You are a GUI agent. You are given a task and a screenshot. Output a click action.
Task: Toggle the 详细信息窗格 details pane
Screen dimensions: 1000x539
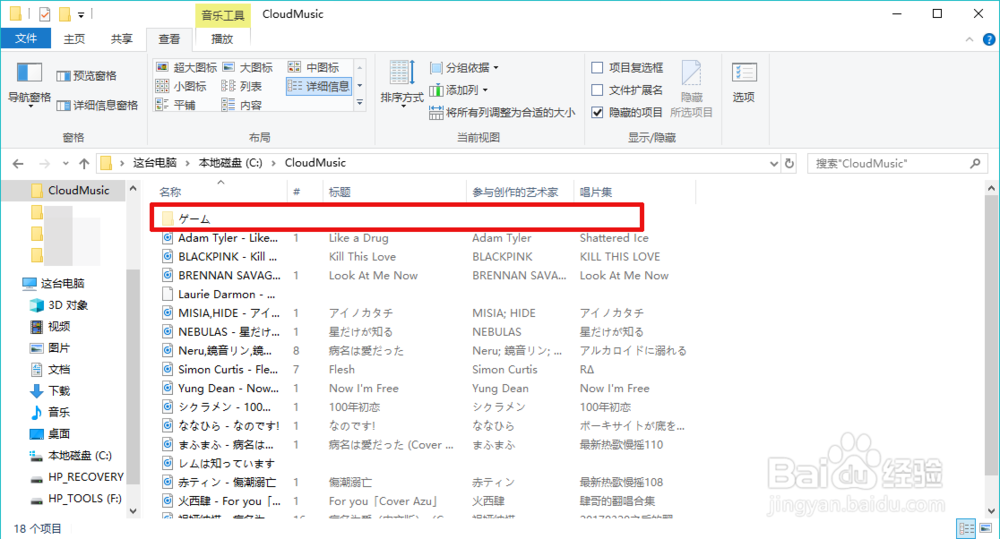97,105
